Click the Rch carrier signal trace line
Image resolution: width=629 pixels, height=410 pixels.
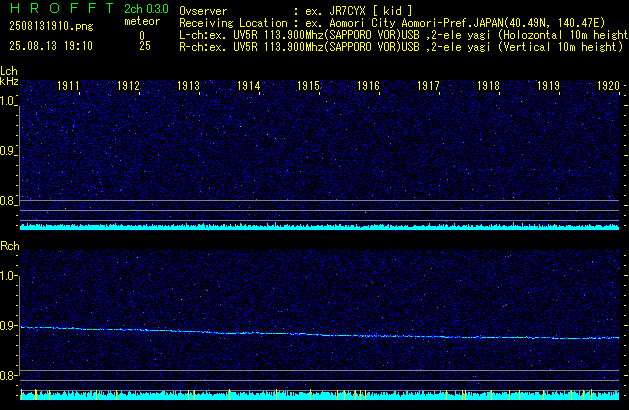click(320, 333)
